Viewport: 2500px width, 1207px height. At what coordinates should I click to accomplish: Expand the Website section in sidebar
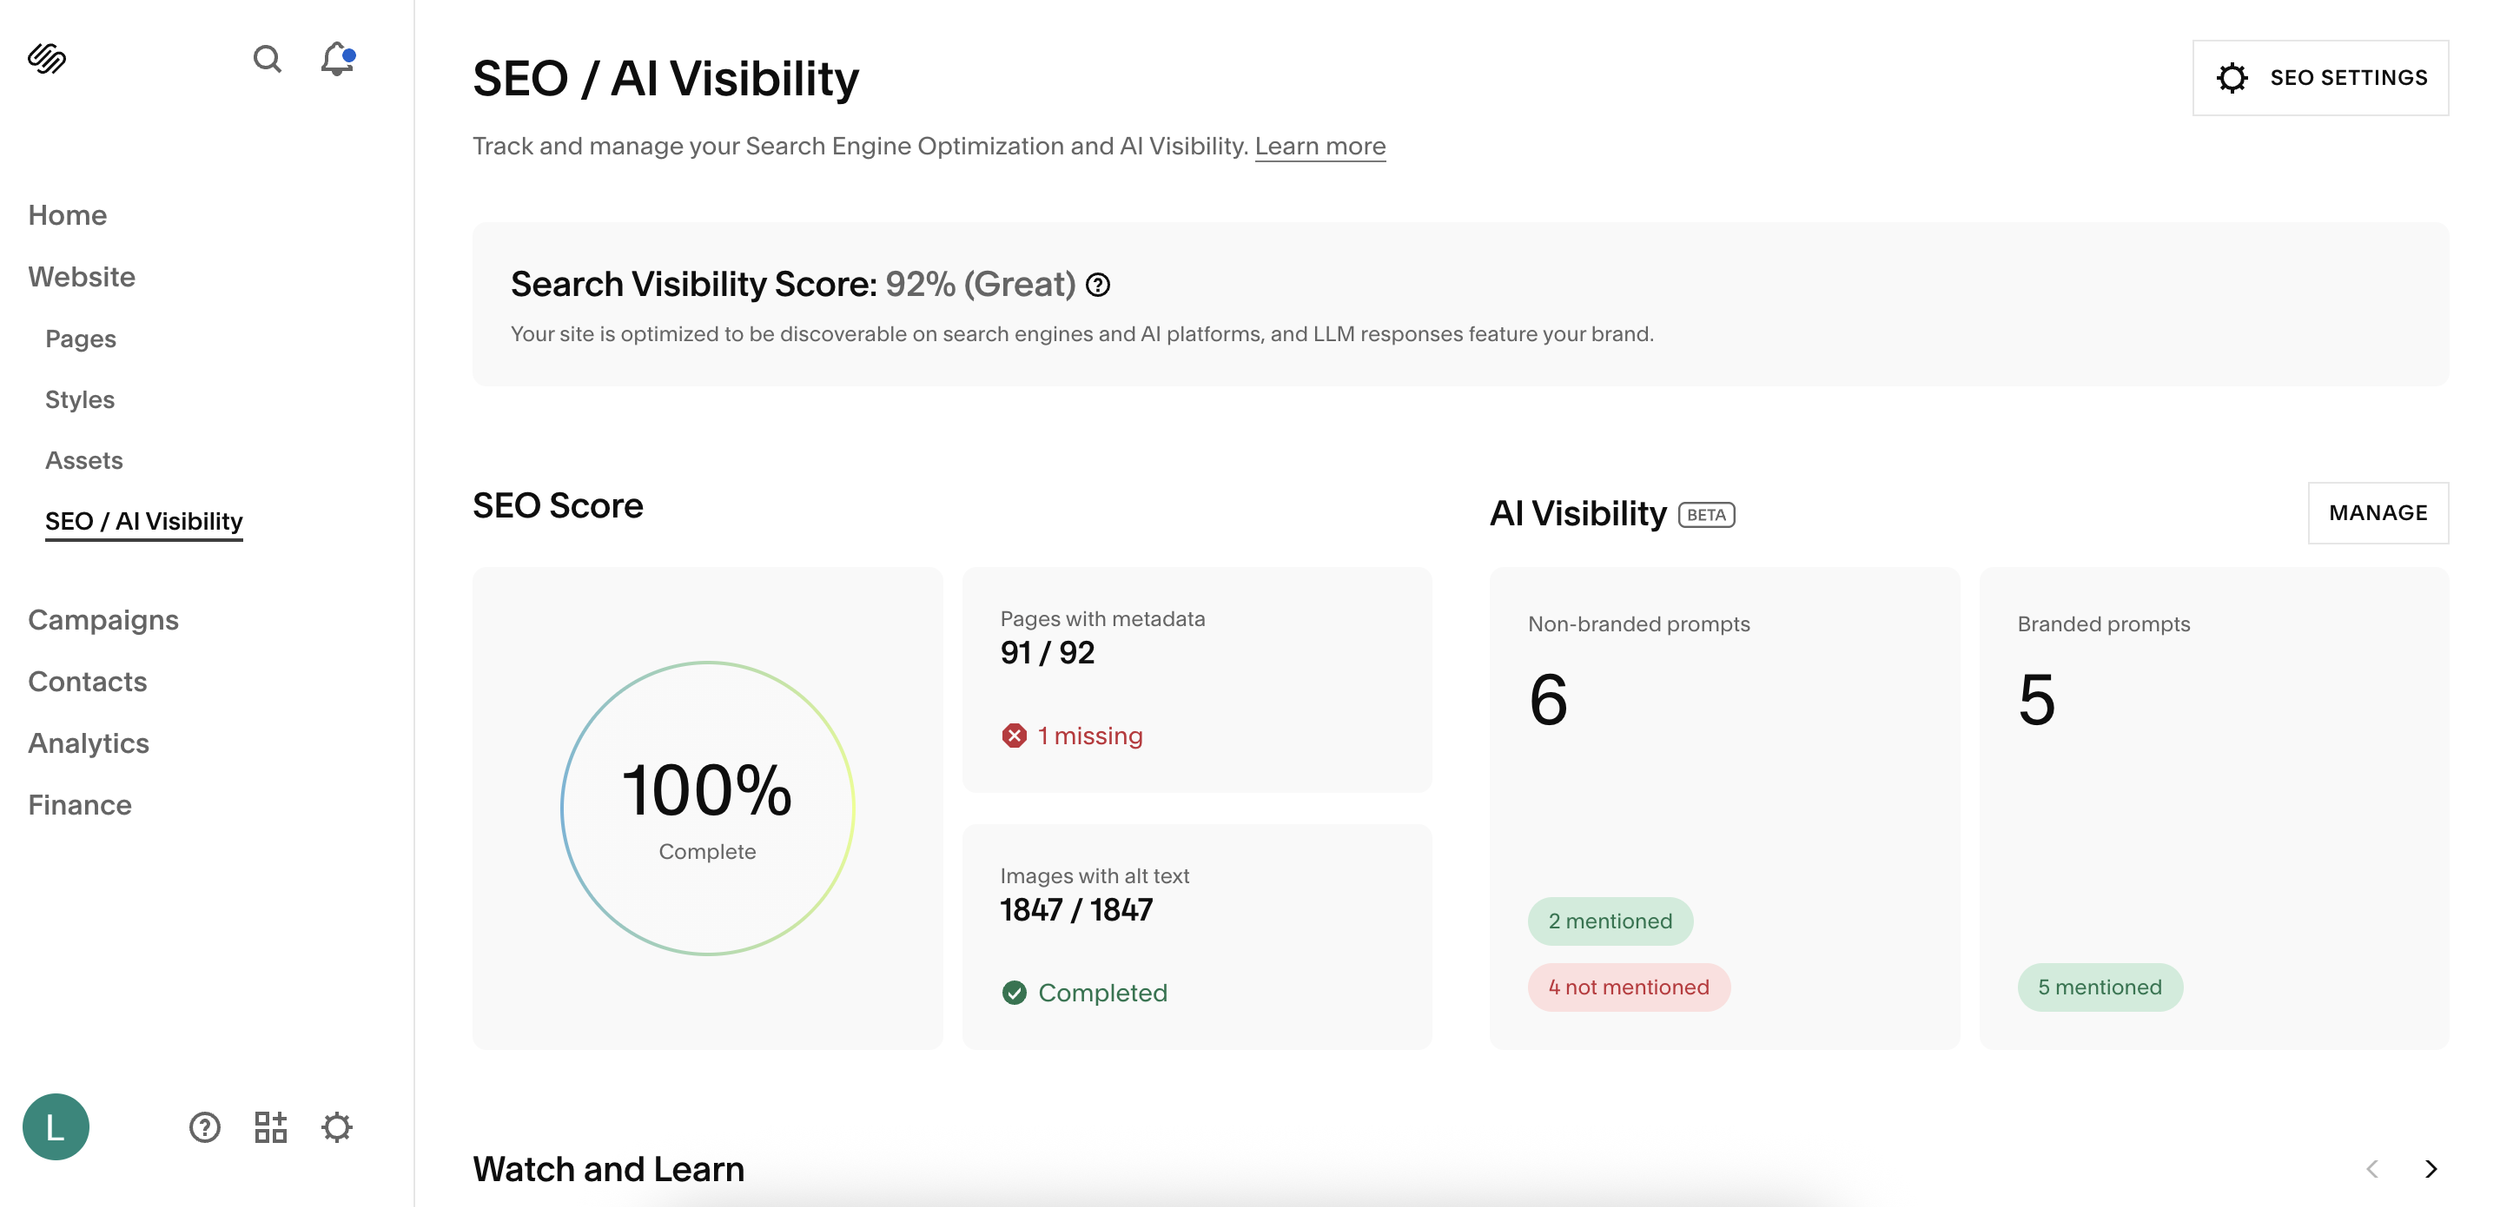tap(82, 277)
